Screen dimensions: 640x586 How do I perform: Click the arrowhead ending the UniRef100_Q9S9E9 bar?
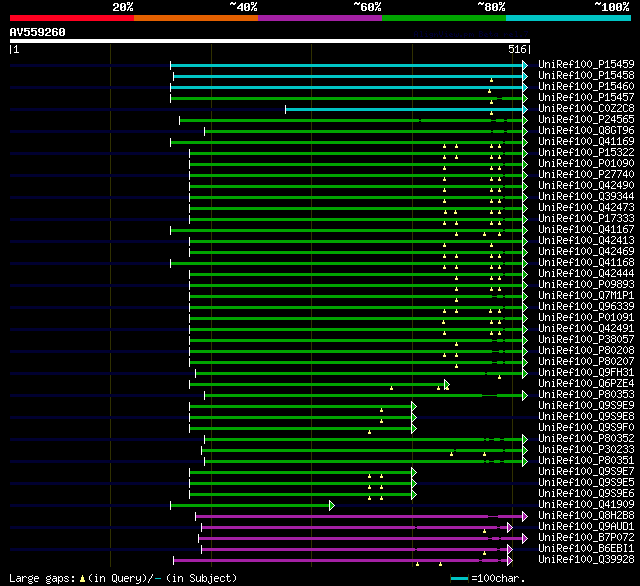click(413, 406)
